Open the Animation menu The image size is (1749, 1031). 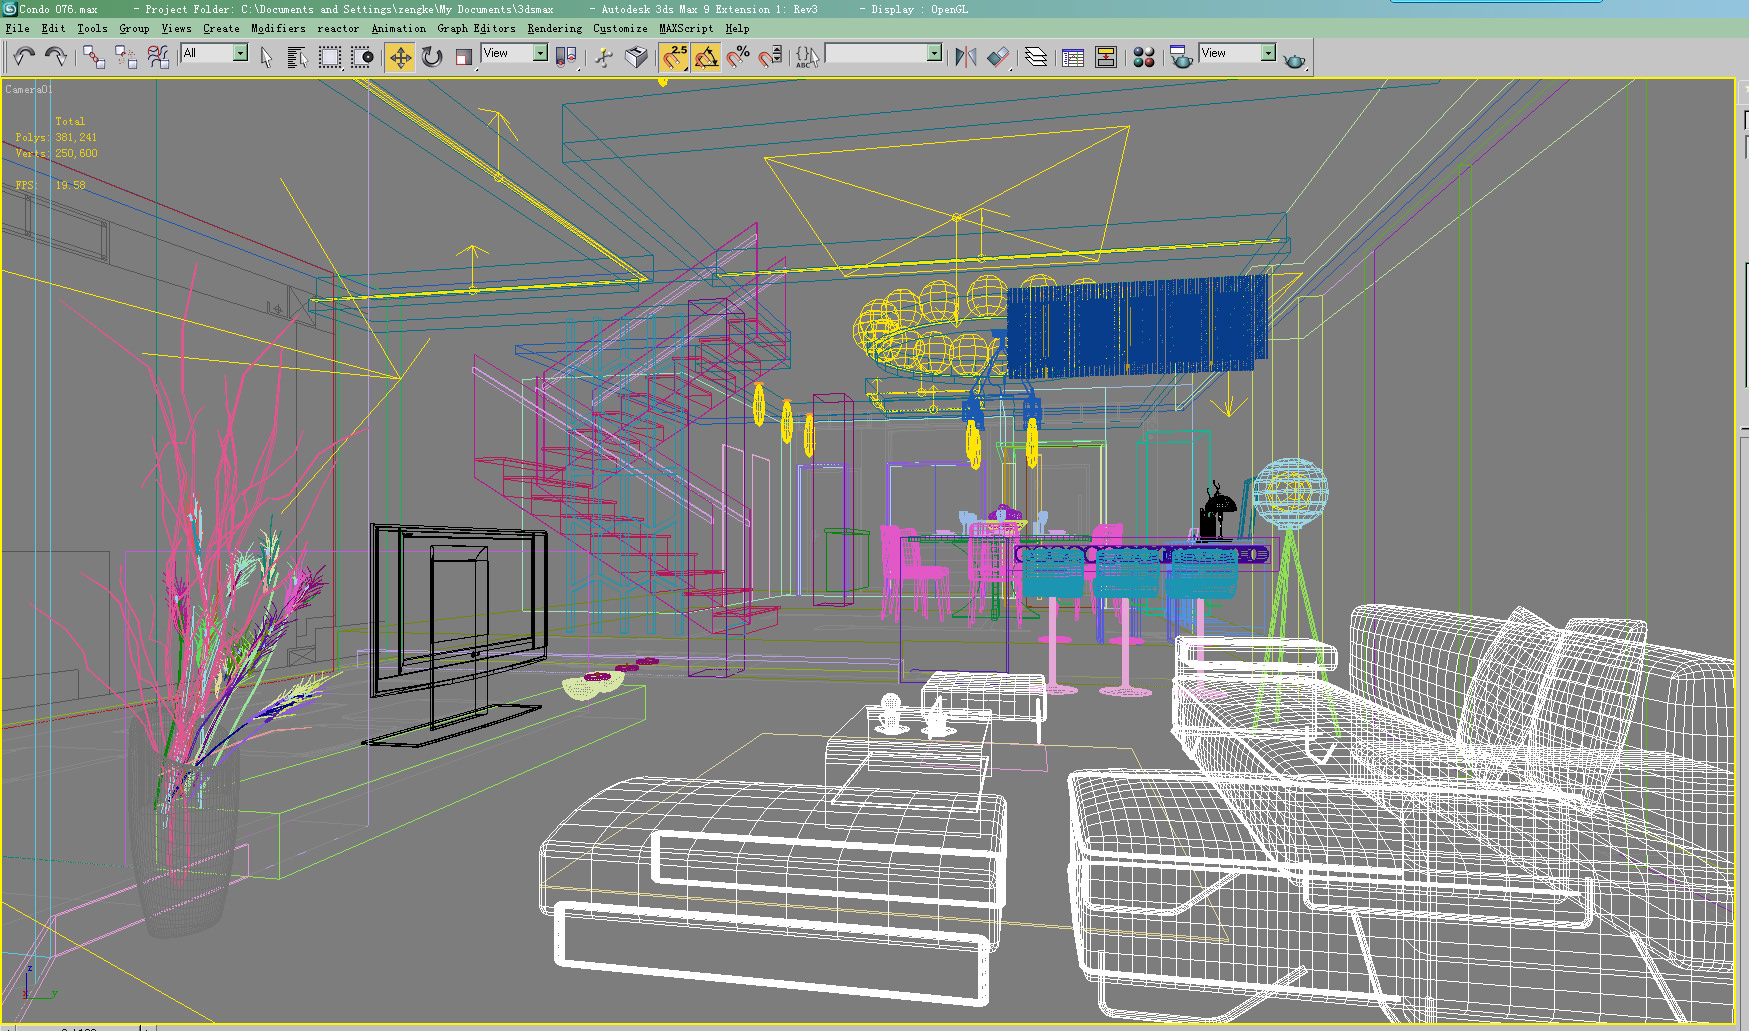(x=398, y=28)
